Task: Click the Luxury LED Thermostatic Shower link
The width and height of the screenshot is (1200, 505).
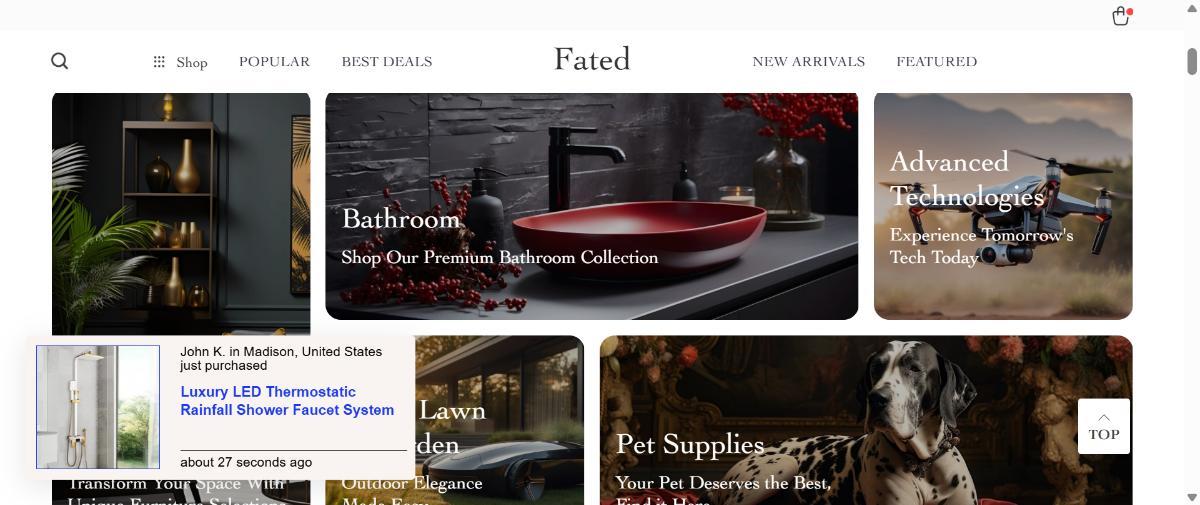Action: pos(287,401)
